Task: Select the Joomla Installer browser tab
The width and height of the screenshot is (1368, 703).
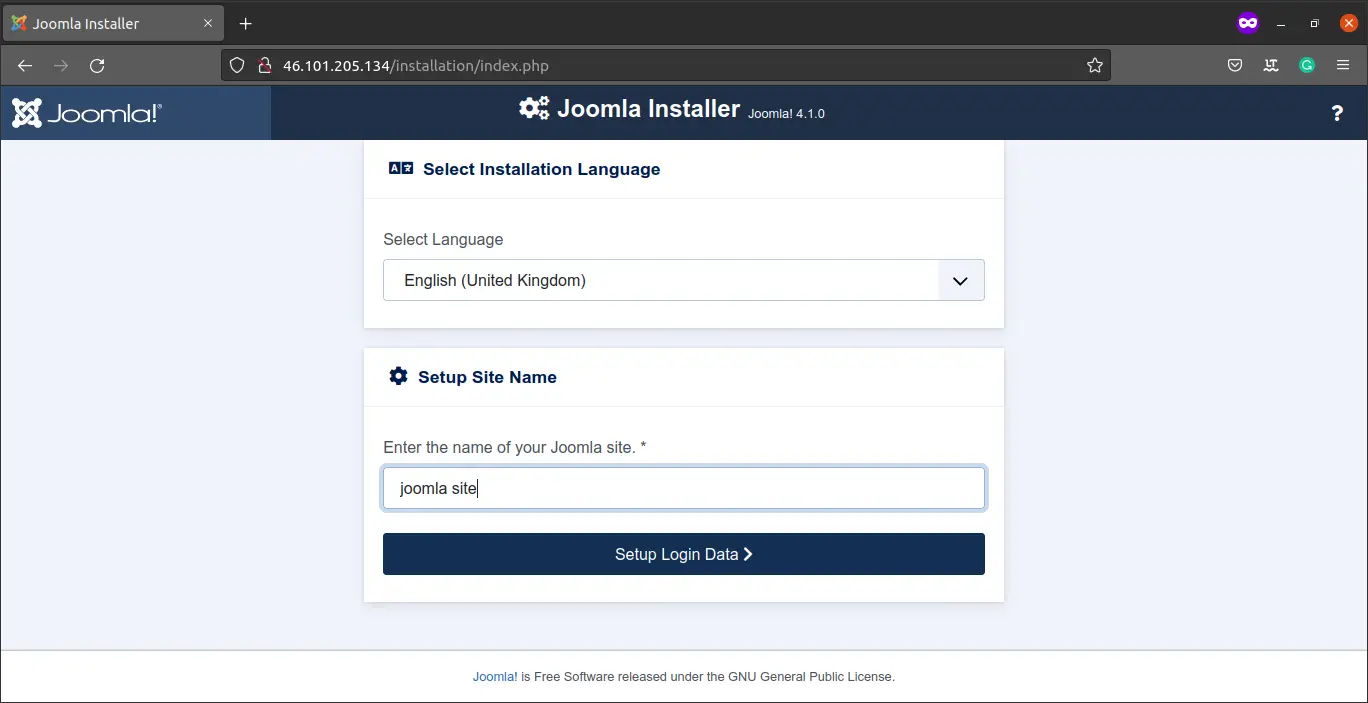Action: tap(115, 23)
